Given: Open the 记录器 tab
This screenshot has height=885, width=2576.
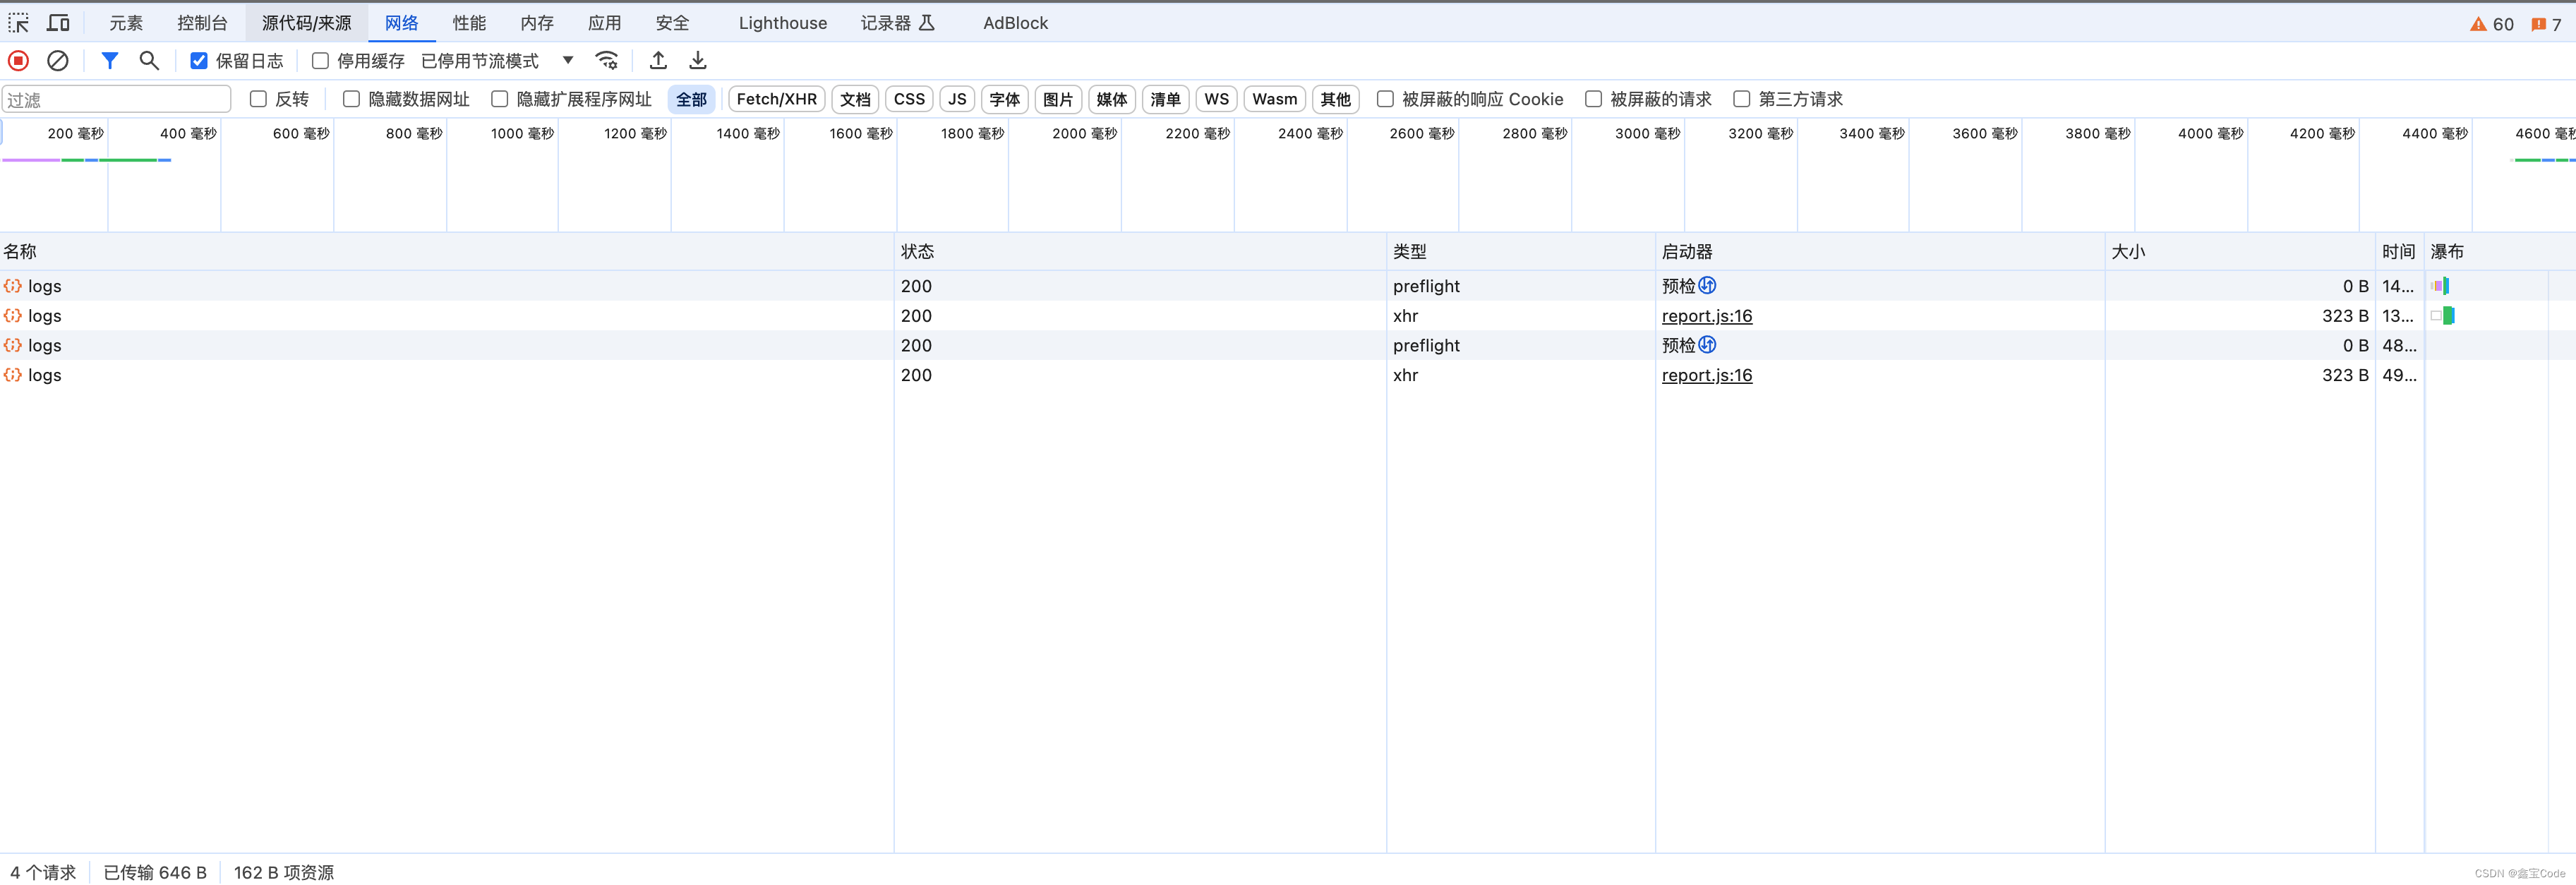Looking at the screenshot, I should [897, 23].
